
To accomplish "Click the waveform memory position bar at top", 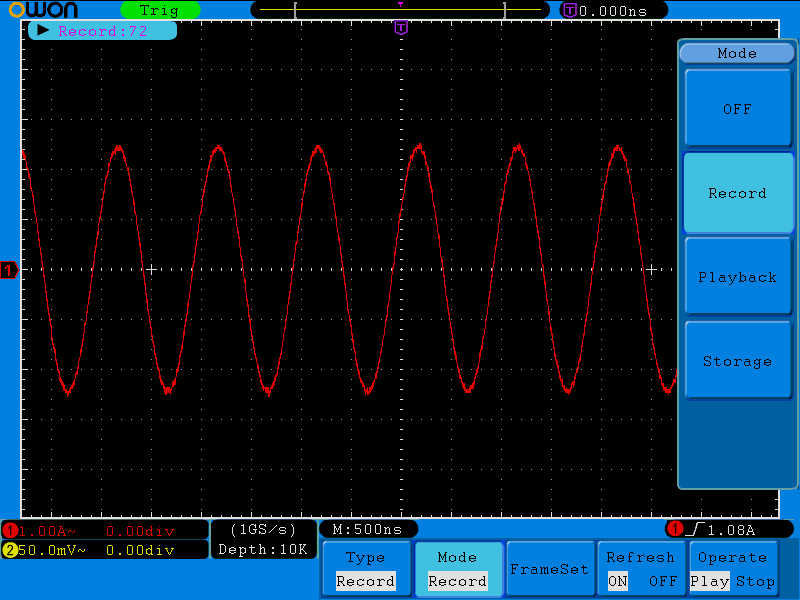I will pyautogui.click(x=400, y=10).
